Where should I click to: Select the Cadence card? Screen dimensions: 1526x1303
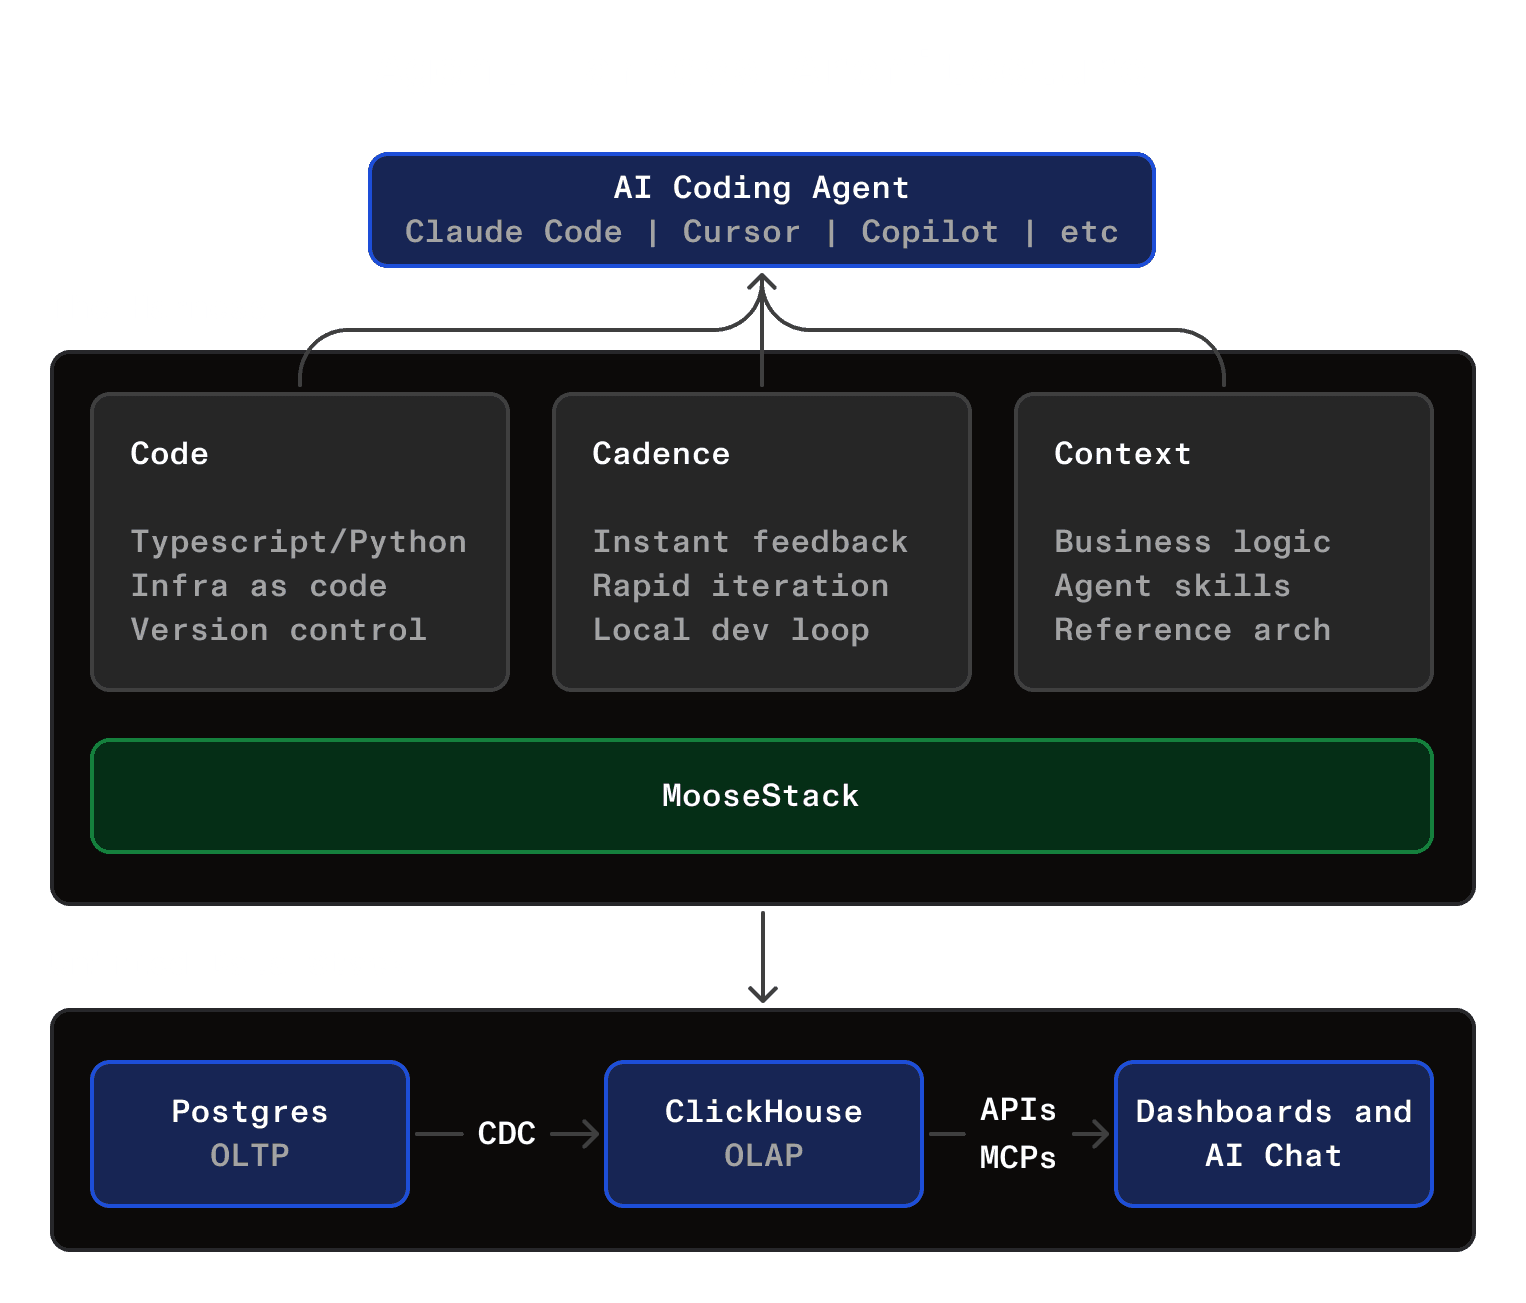(x=762, y=541)
